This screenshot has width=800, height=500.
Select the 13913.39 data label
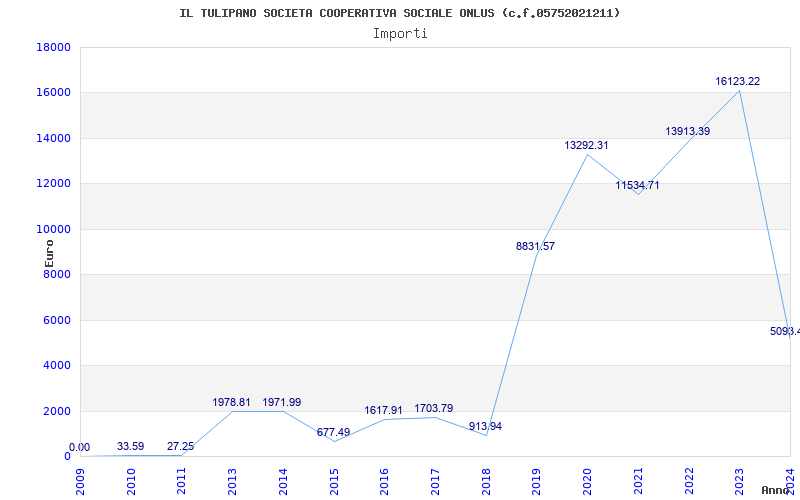[687, 131]
